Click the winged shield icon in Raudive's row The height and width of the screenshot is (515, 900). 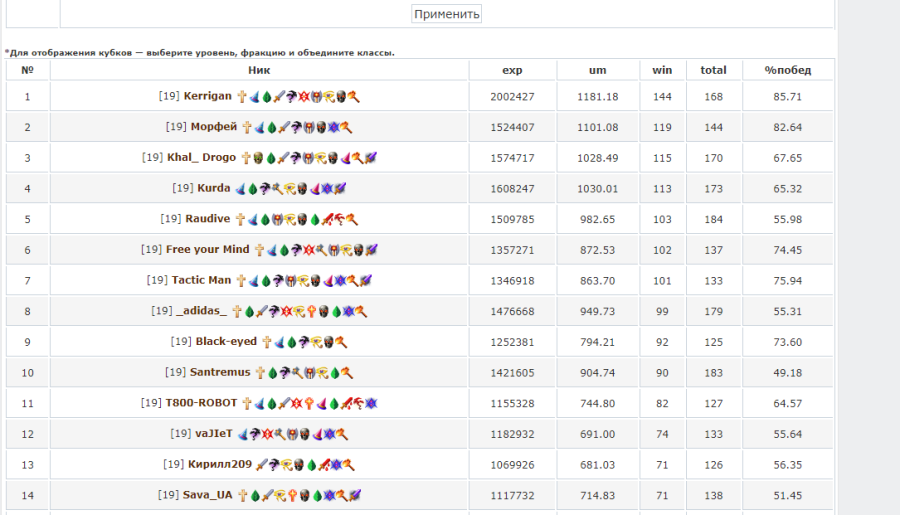[x=277, y=219]
